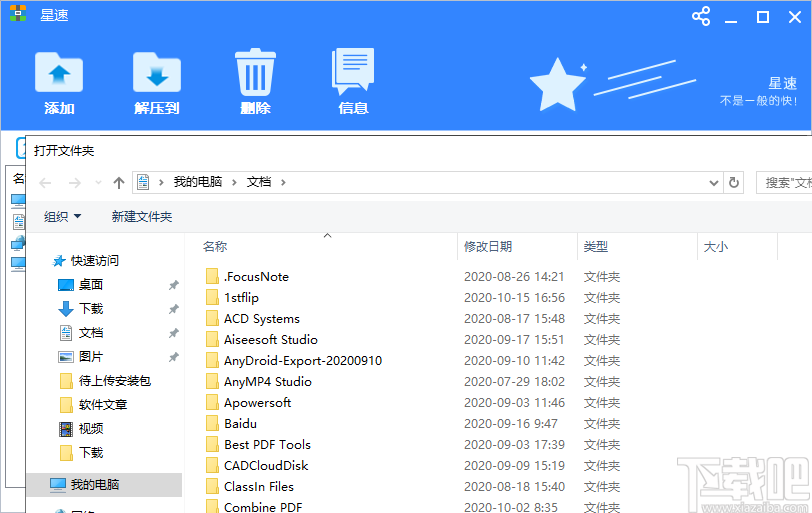Expand chevron after 文档 in path

point(283,182)
